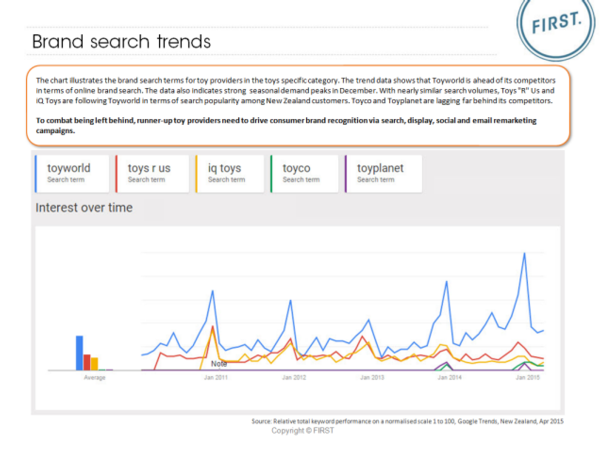This screenshot has height=450, width=600.
Task: Click the Note marker on the chart
Action: pyautogui.click(x=218, y=364)
